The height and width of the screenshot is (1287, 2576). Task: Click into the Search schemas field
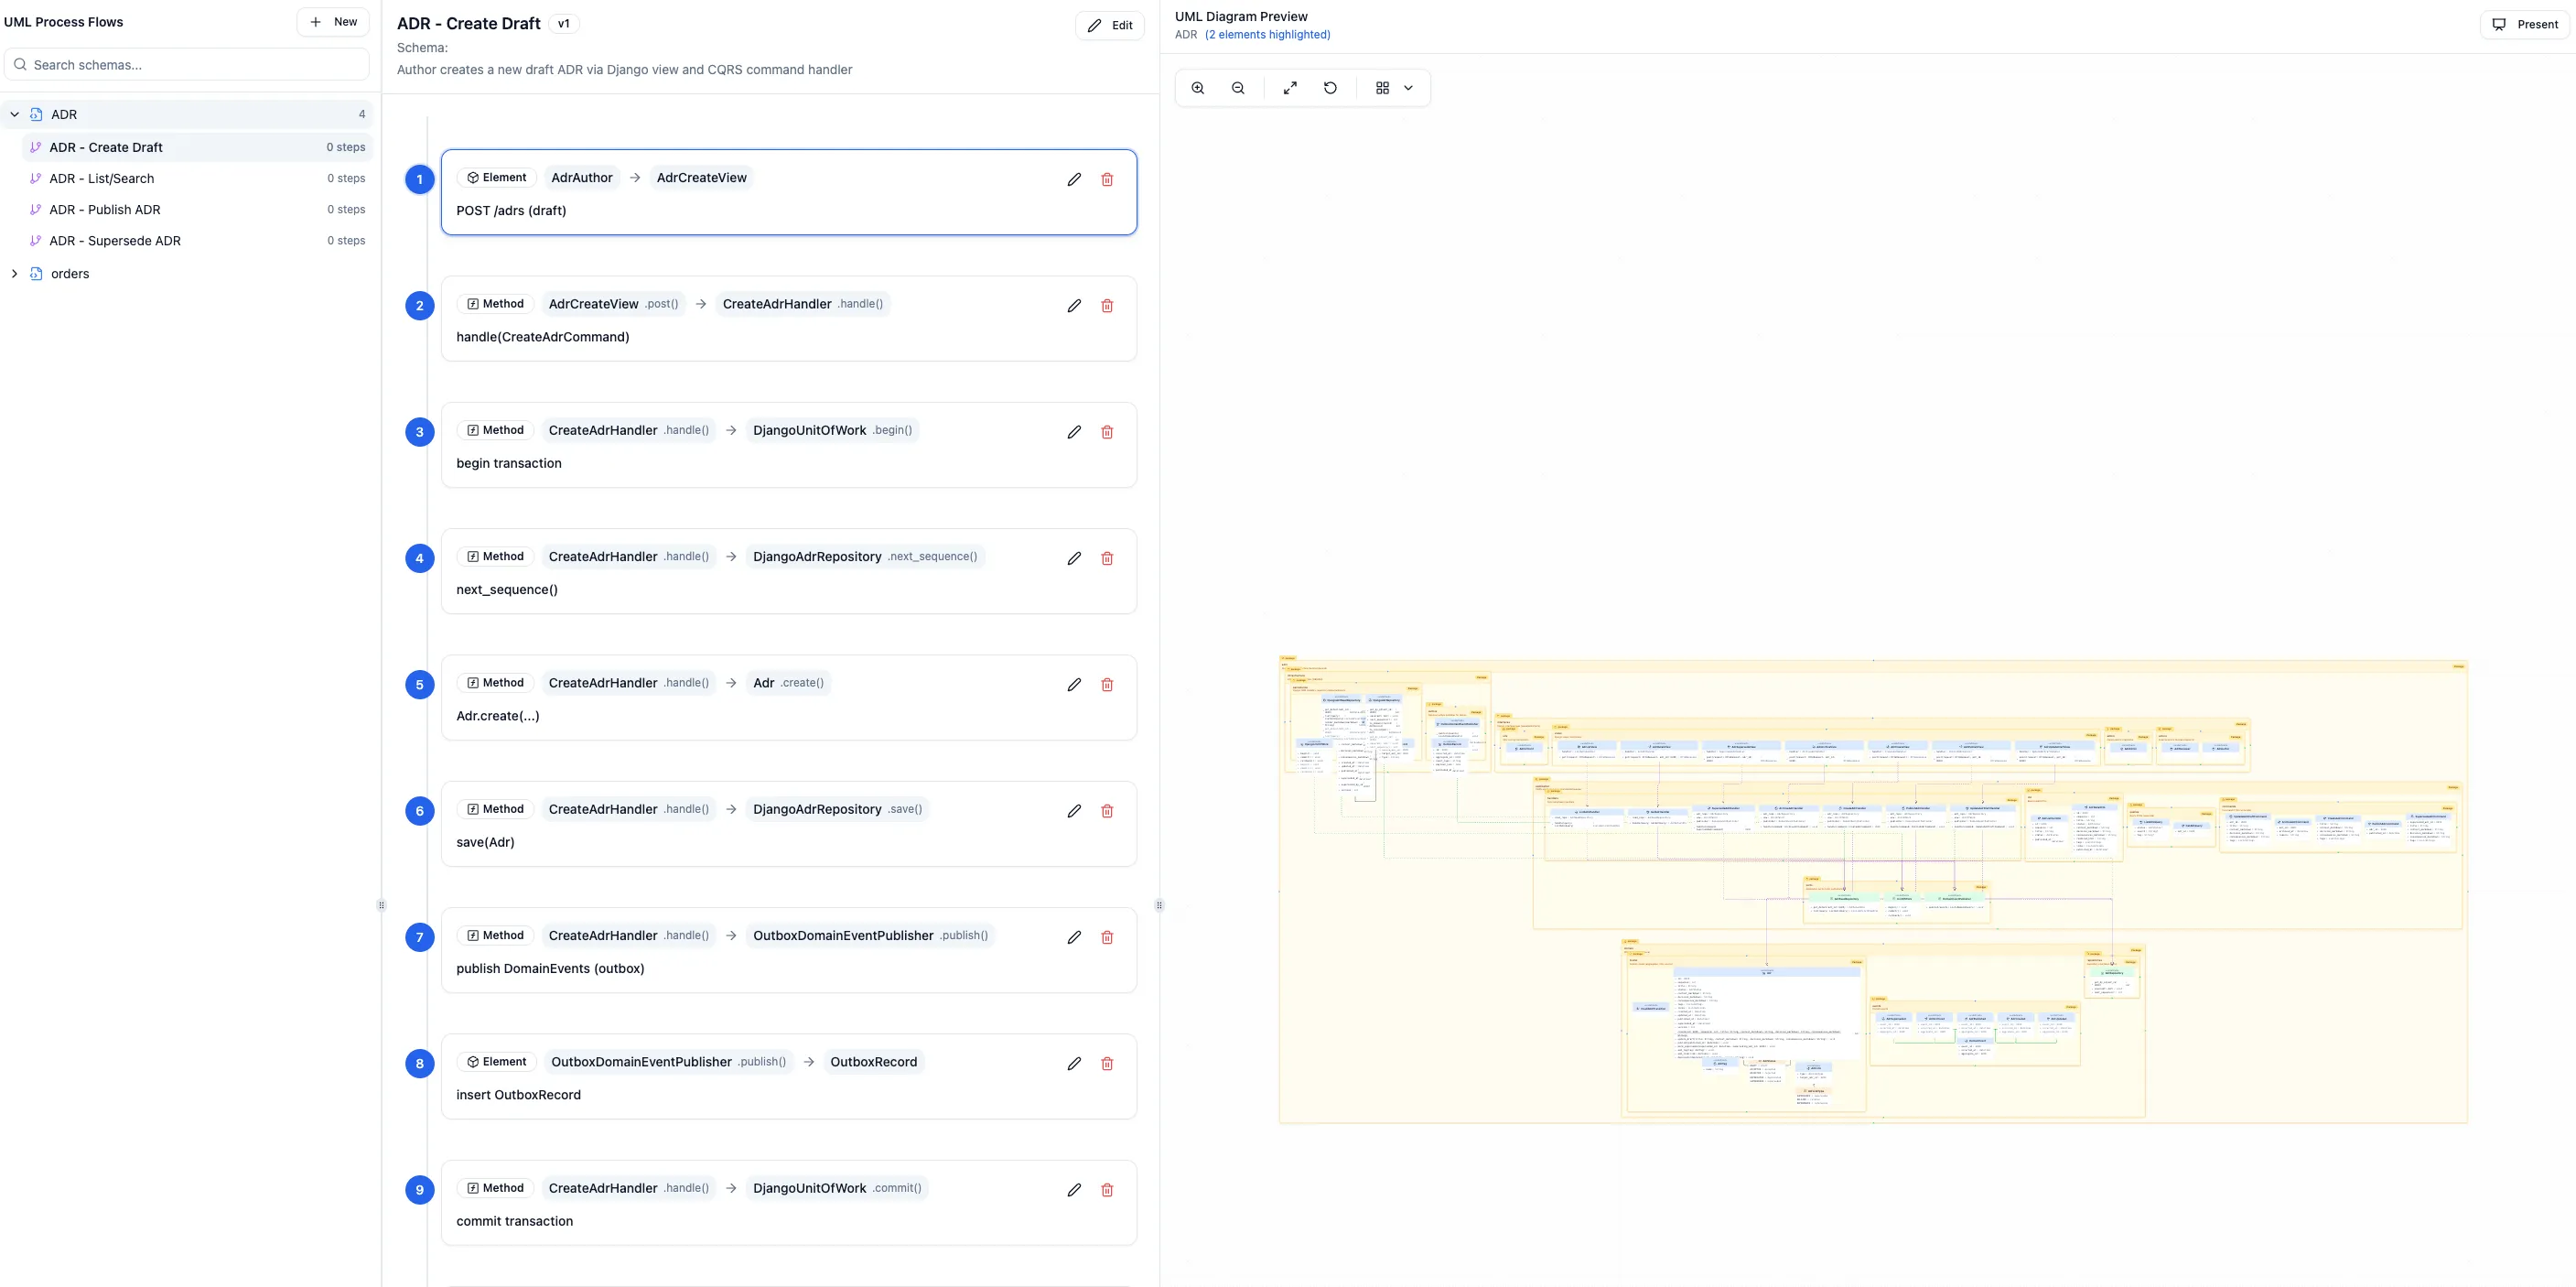186,64
